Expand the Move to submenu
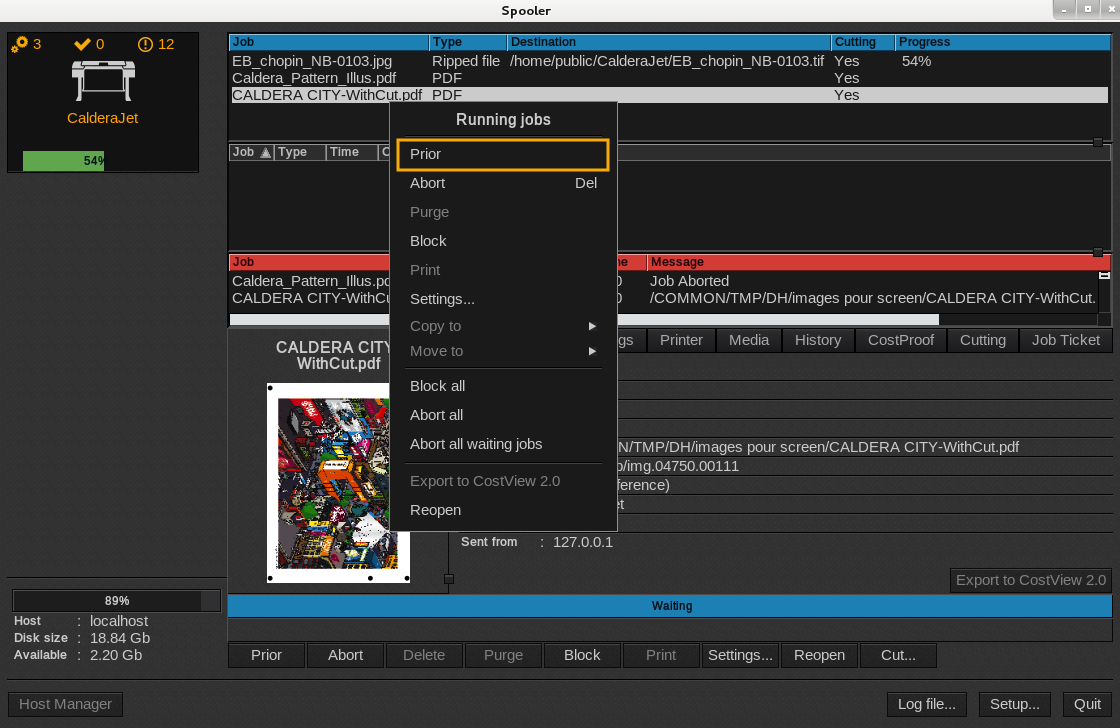This screenshot has height=728, width=1120. coord(502,351)
